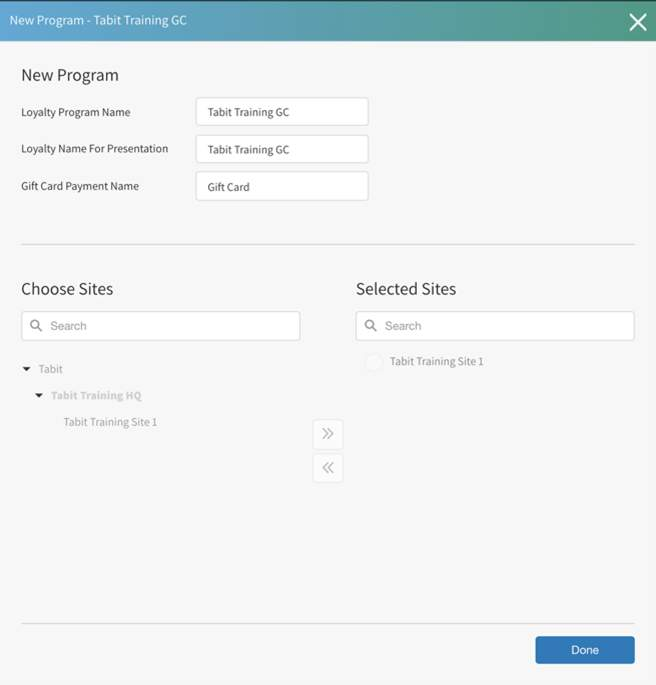Click the magnifier icon in Selected Sites search

[x=371, y=326]
